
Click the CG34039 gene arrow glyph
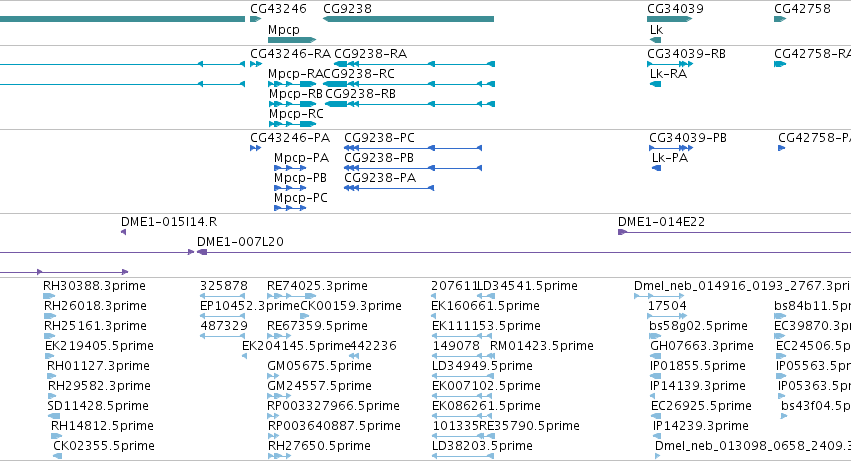click(670, 19)
